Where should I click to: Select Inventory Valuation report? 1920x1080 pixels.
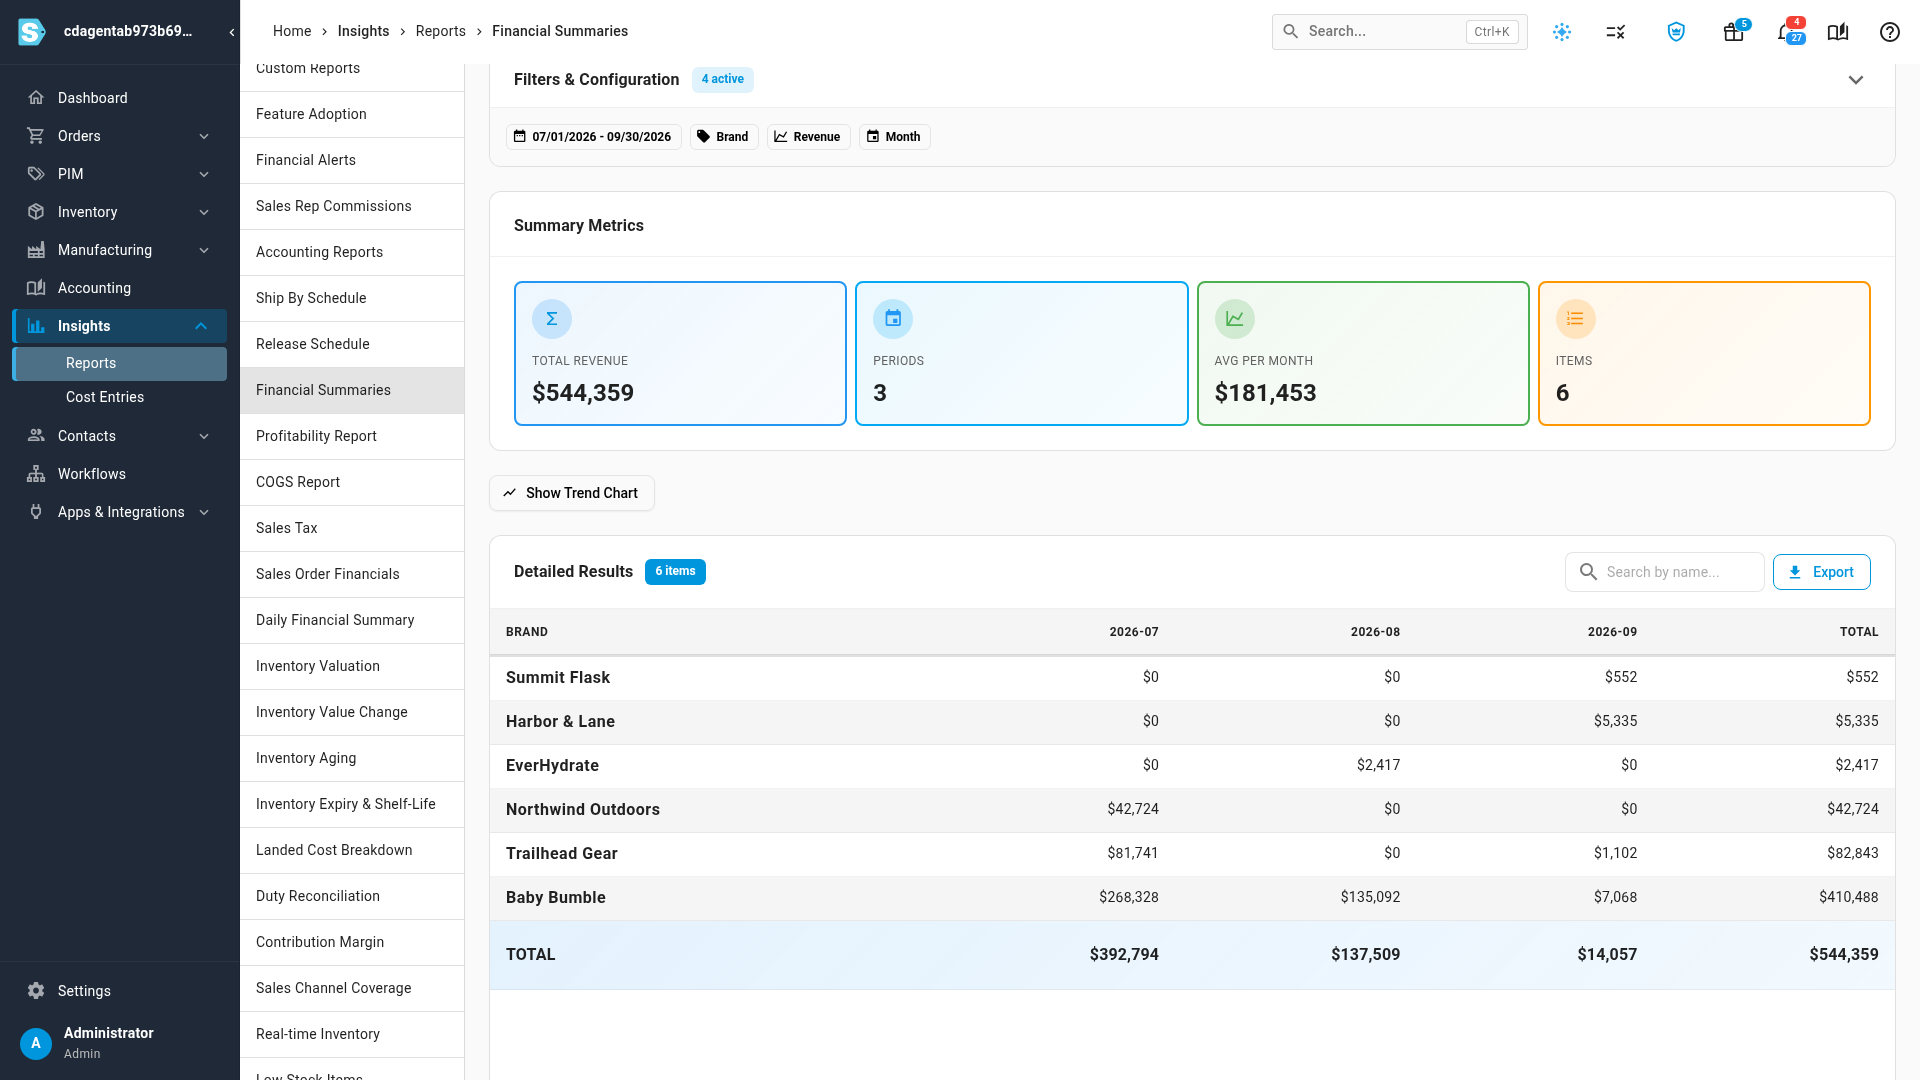[352, 666]
